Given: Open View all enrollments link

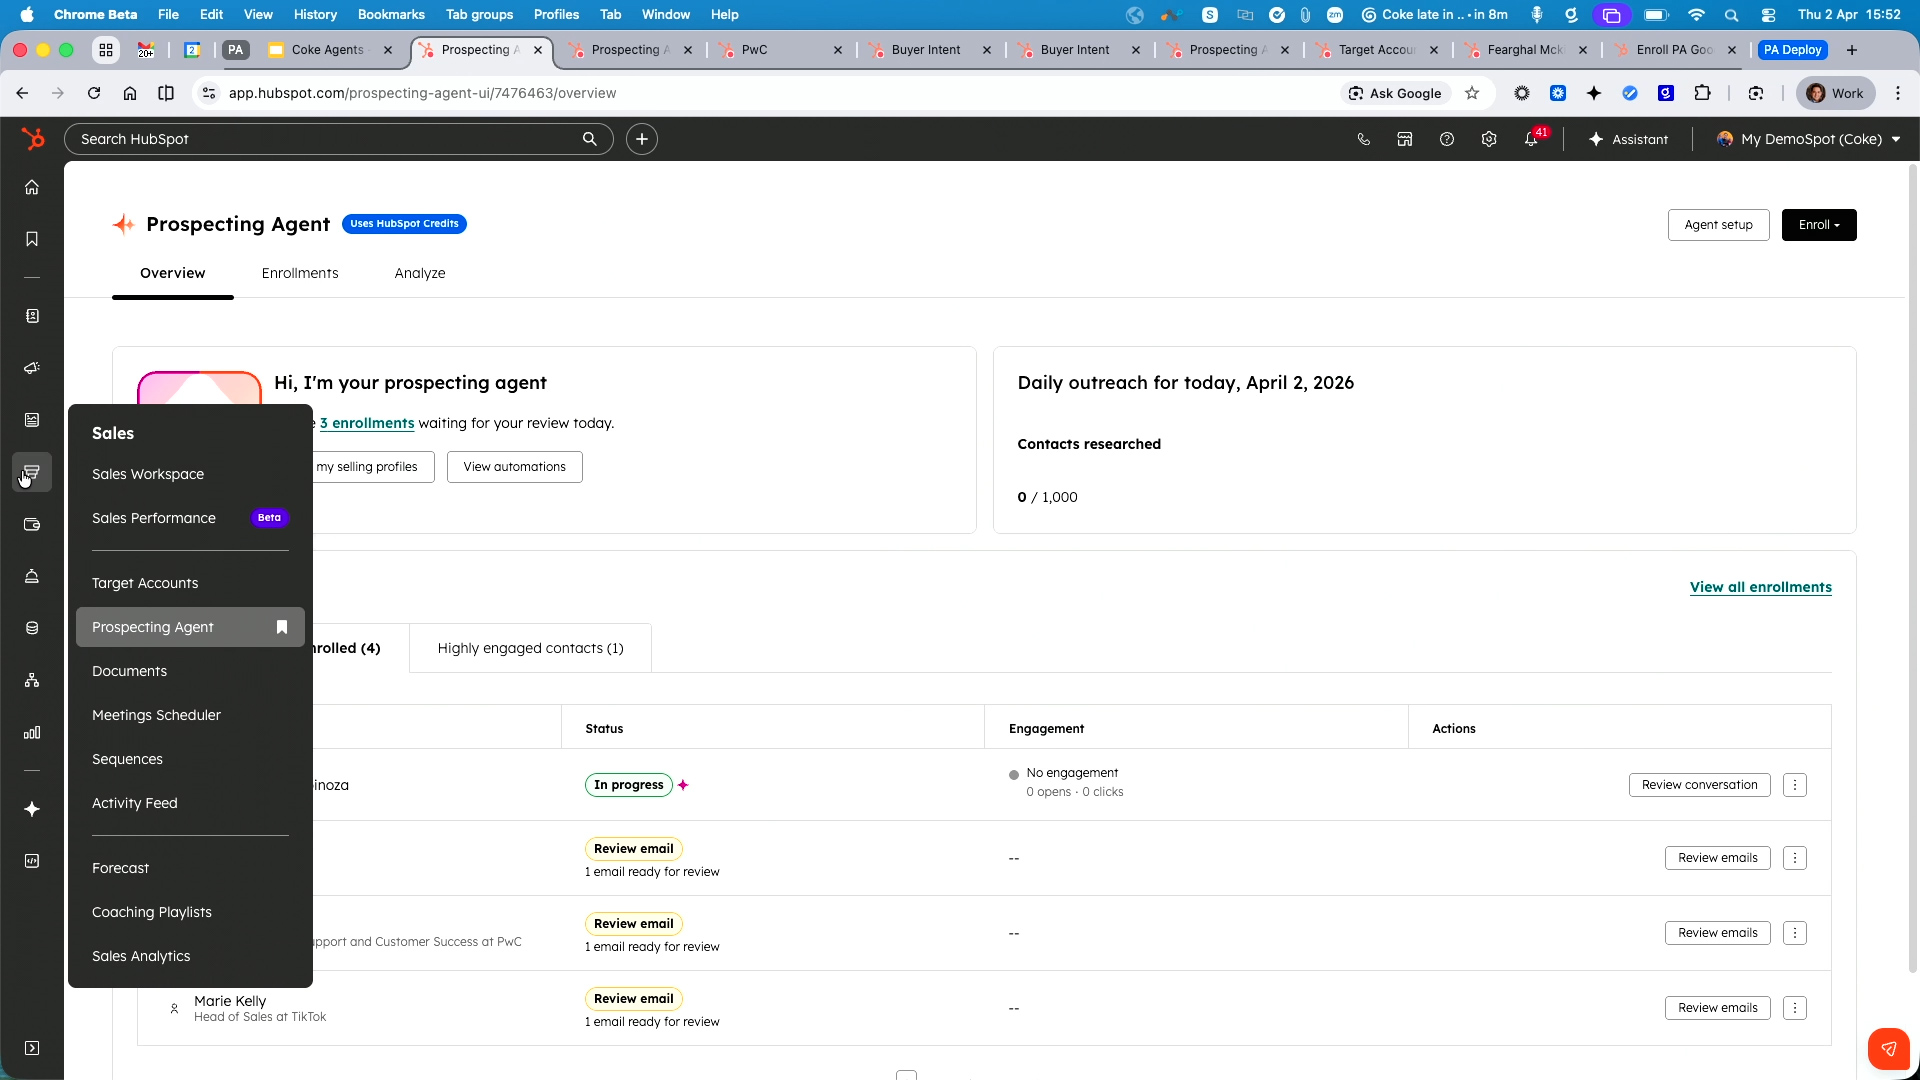Looking at the screenshot, I should pos(1760,587).
